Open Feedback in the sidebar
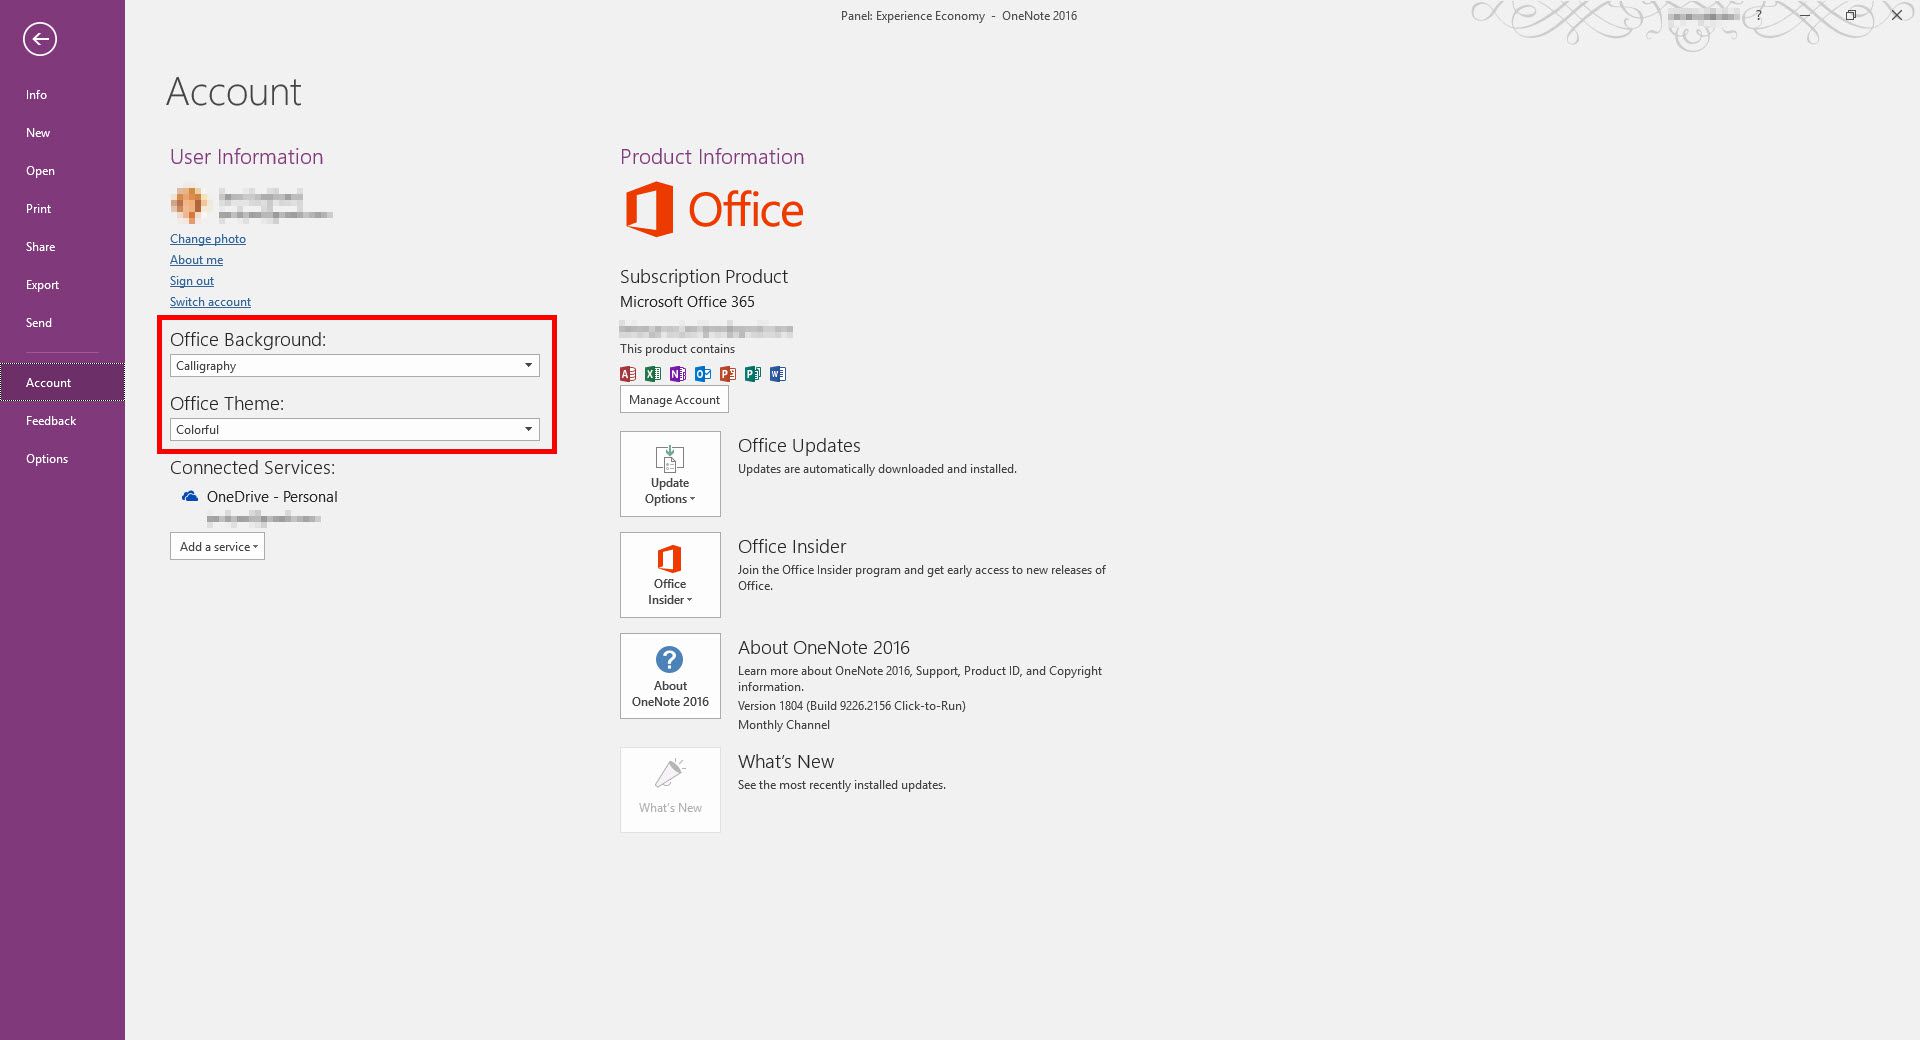Screen dimensions: 1920x1040 (x=62, y=421)
